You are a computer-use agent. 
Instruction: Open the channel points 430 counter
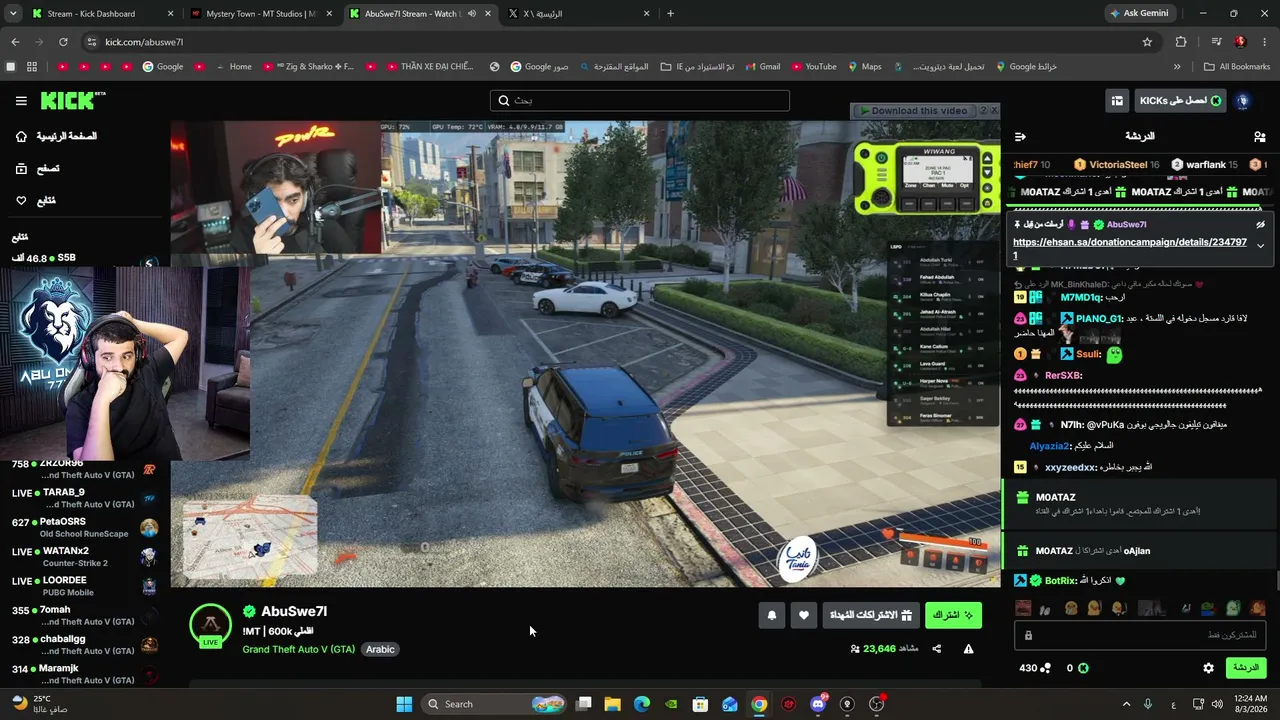pos(1035,668)
